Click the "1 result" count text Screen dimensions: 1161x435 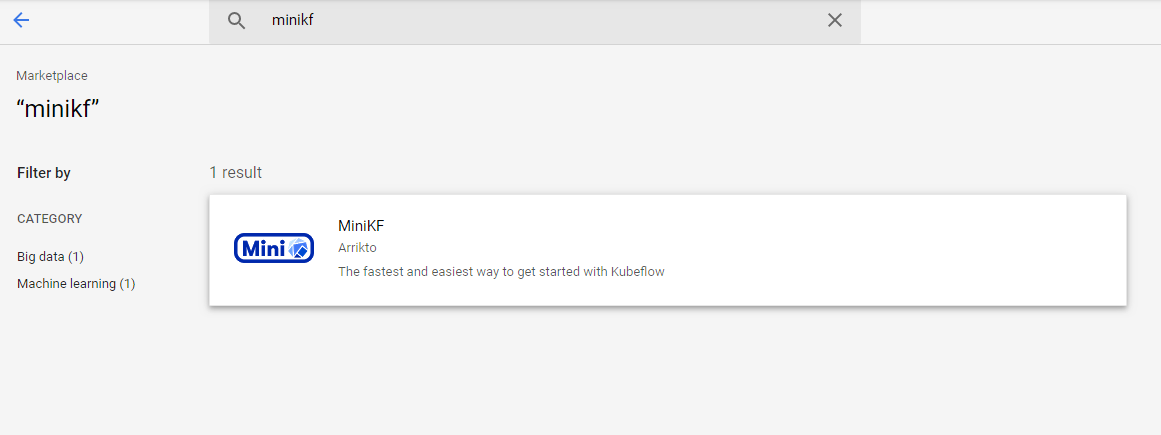click(x=235, y=173)
